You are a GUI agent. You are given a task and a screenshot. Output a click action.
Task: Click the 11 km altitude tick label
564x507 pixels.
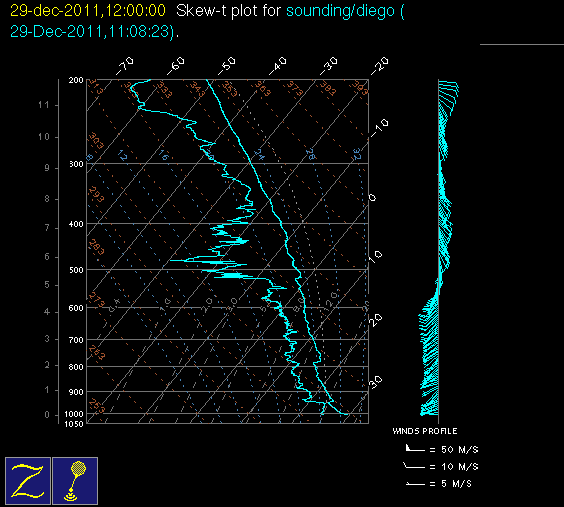click(x=44, y=105)
